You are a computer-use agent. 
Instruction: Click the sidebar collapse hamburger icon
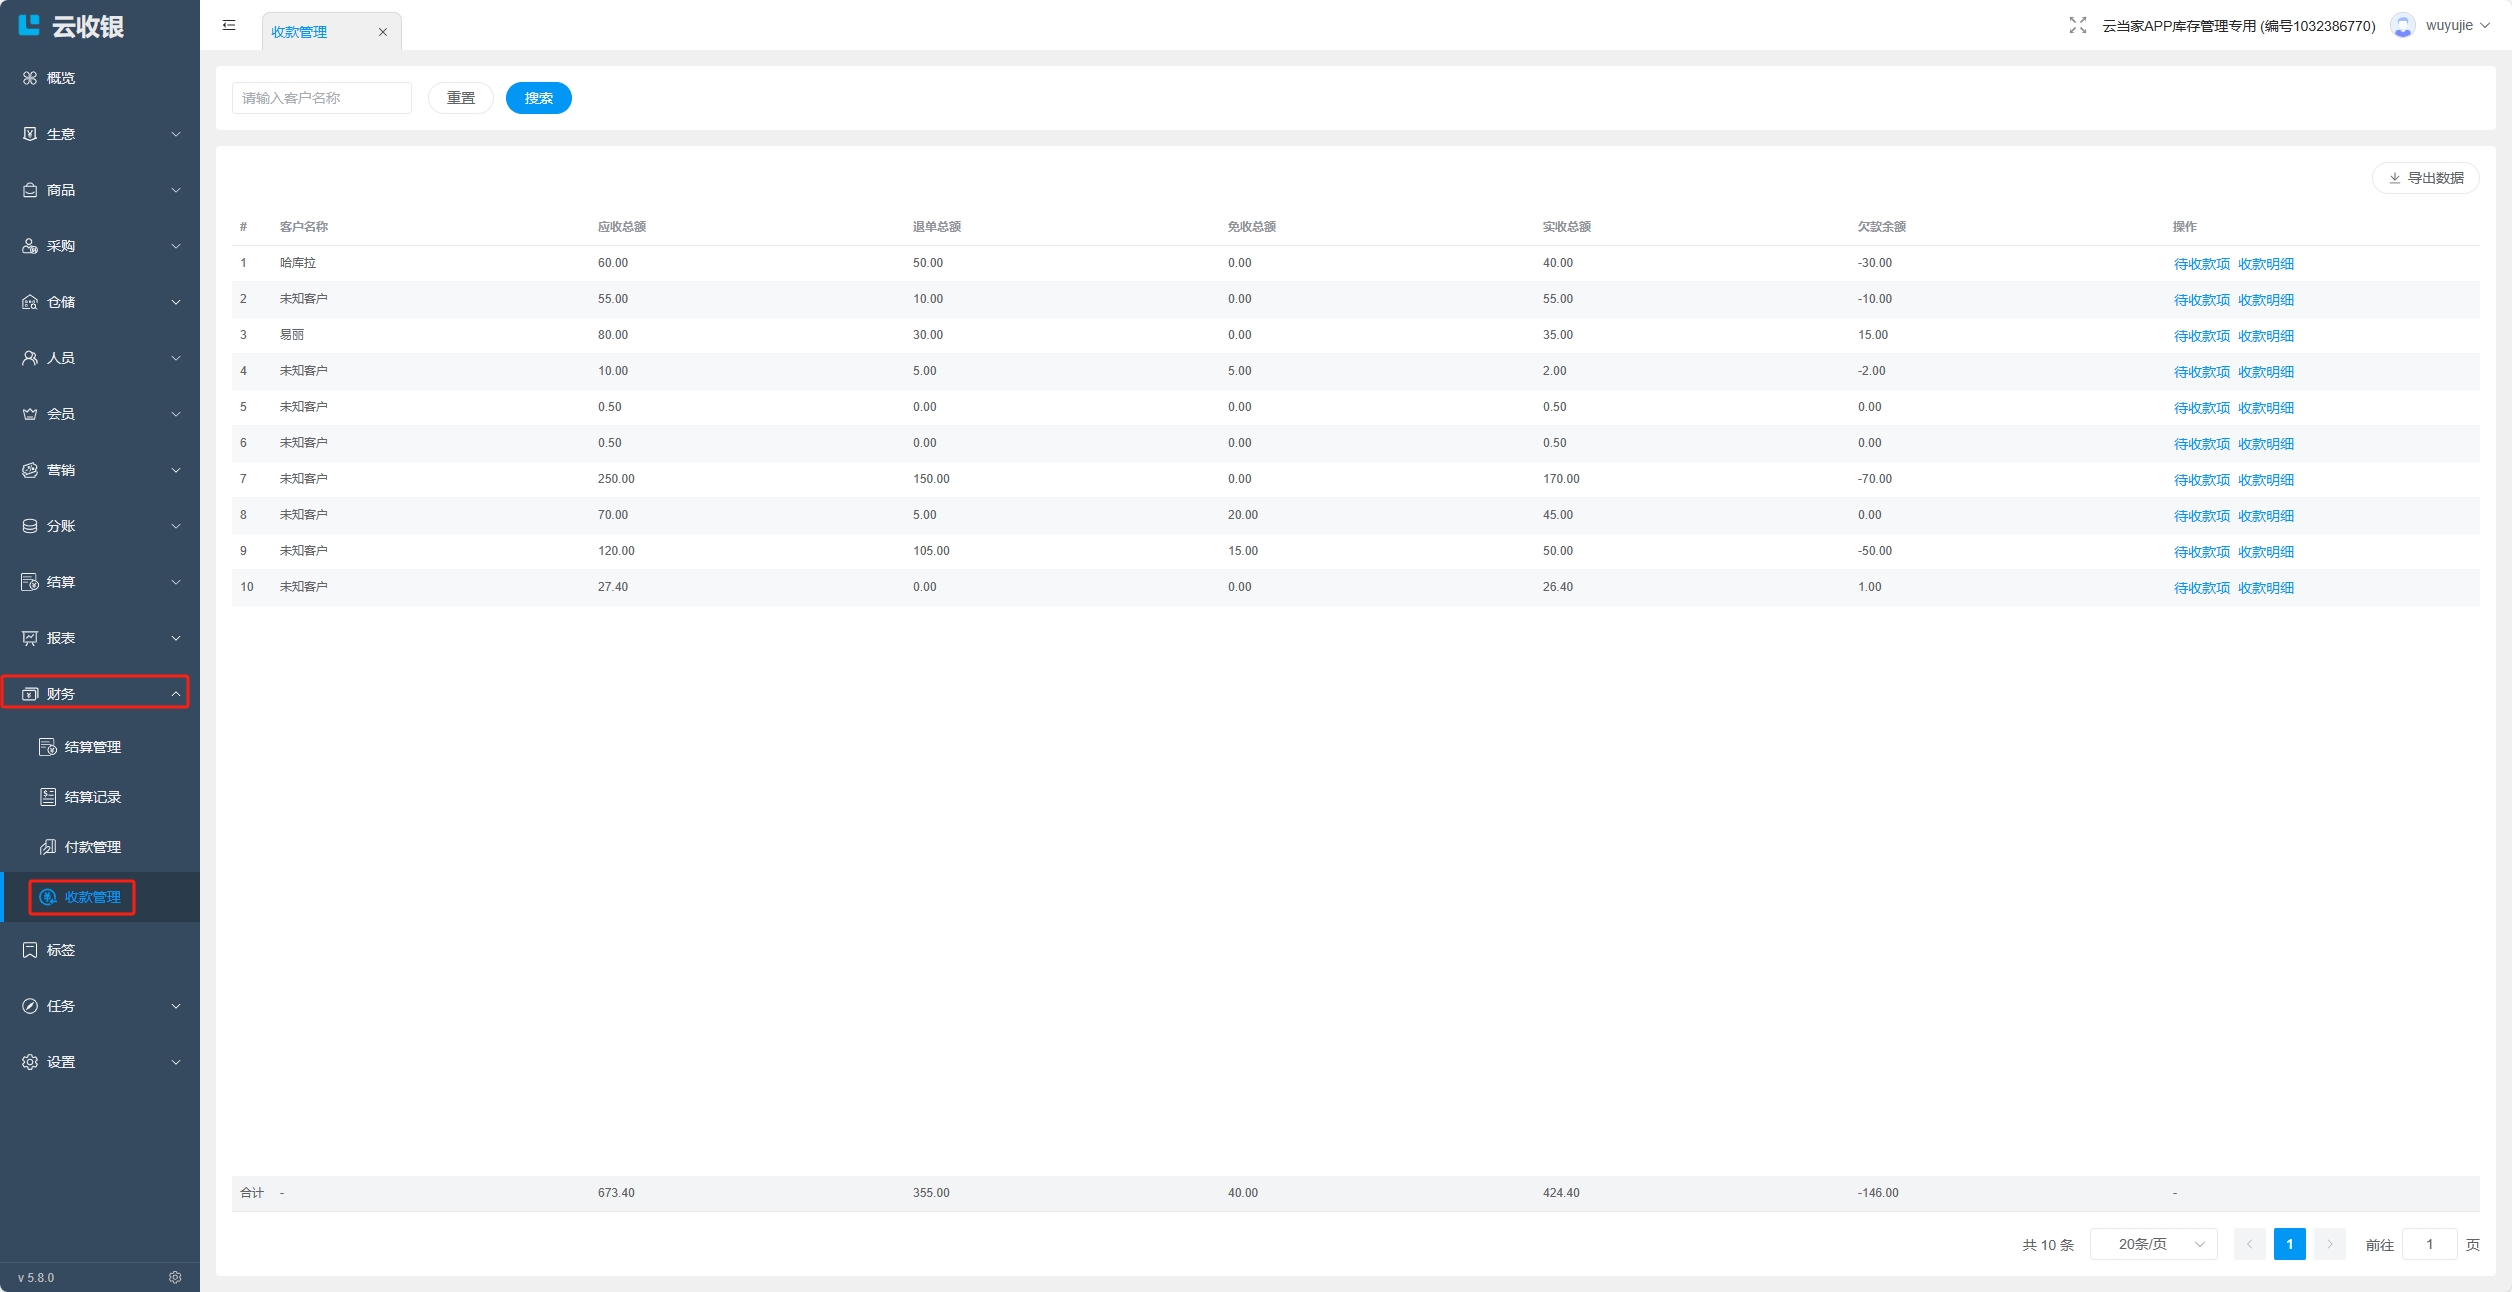229,25
